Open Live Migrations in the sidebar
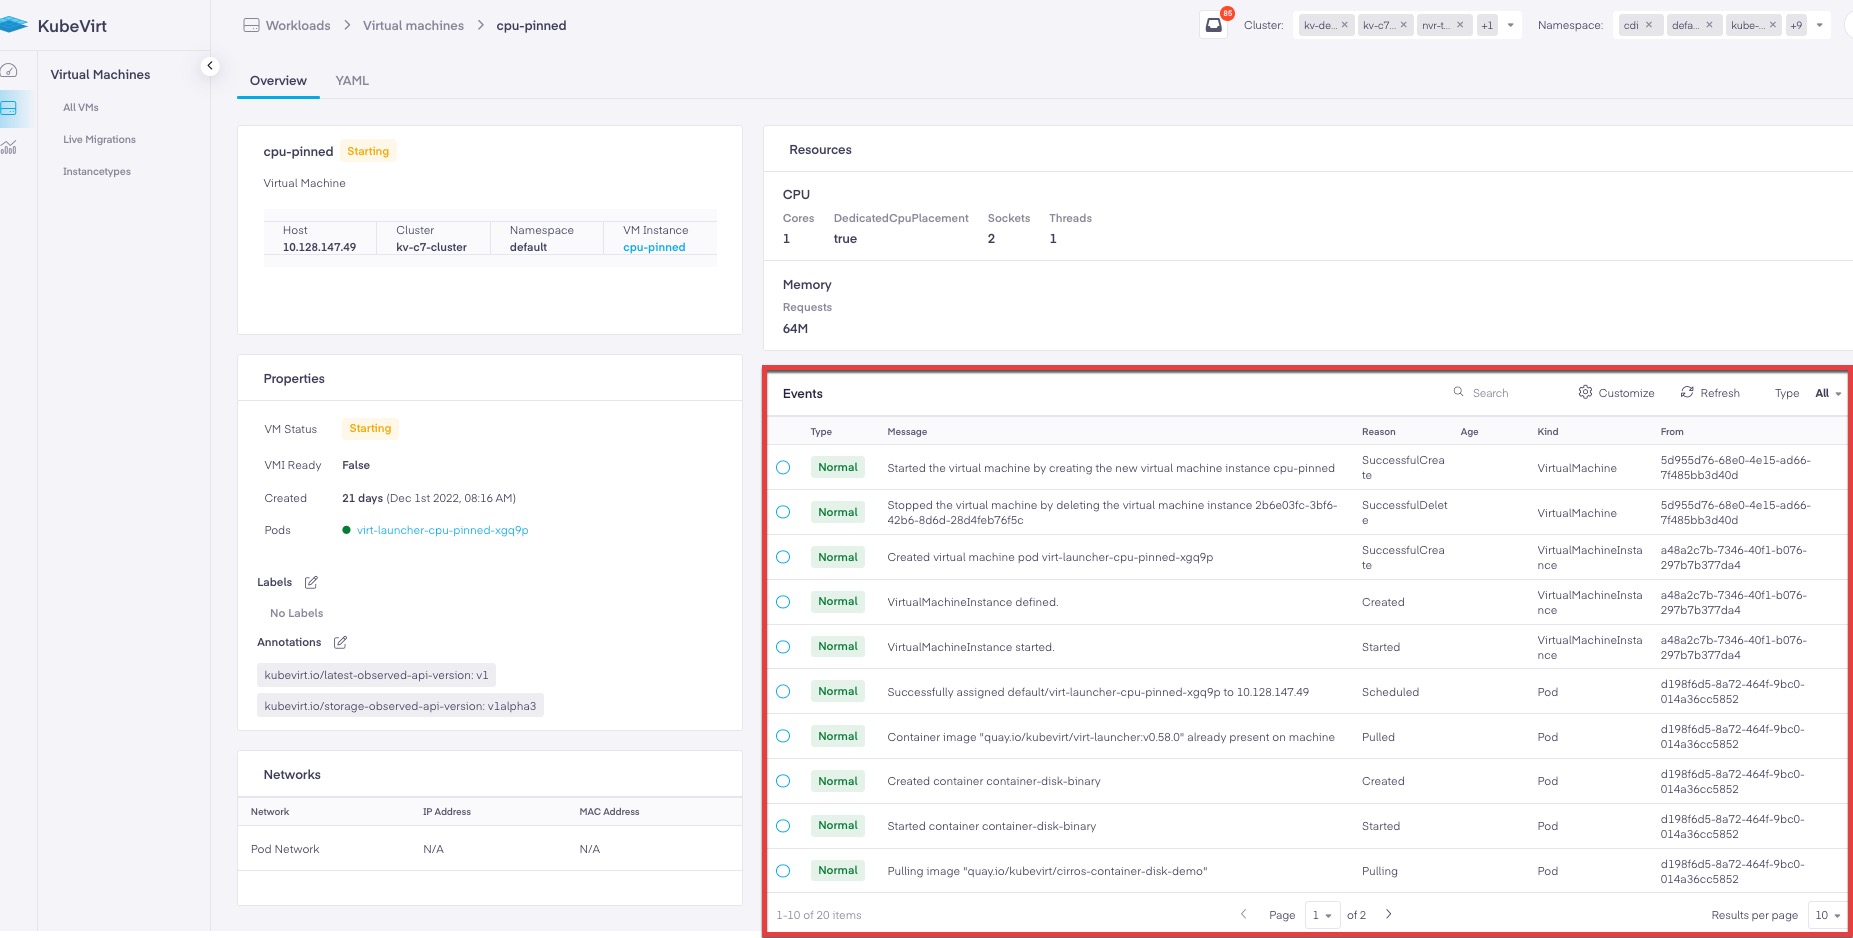This screenshot has width=1853, height=938. (x=99, y=140)
